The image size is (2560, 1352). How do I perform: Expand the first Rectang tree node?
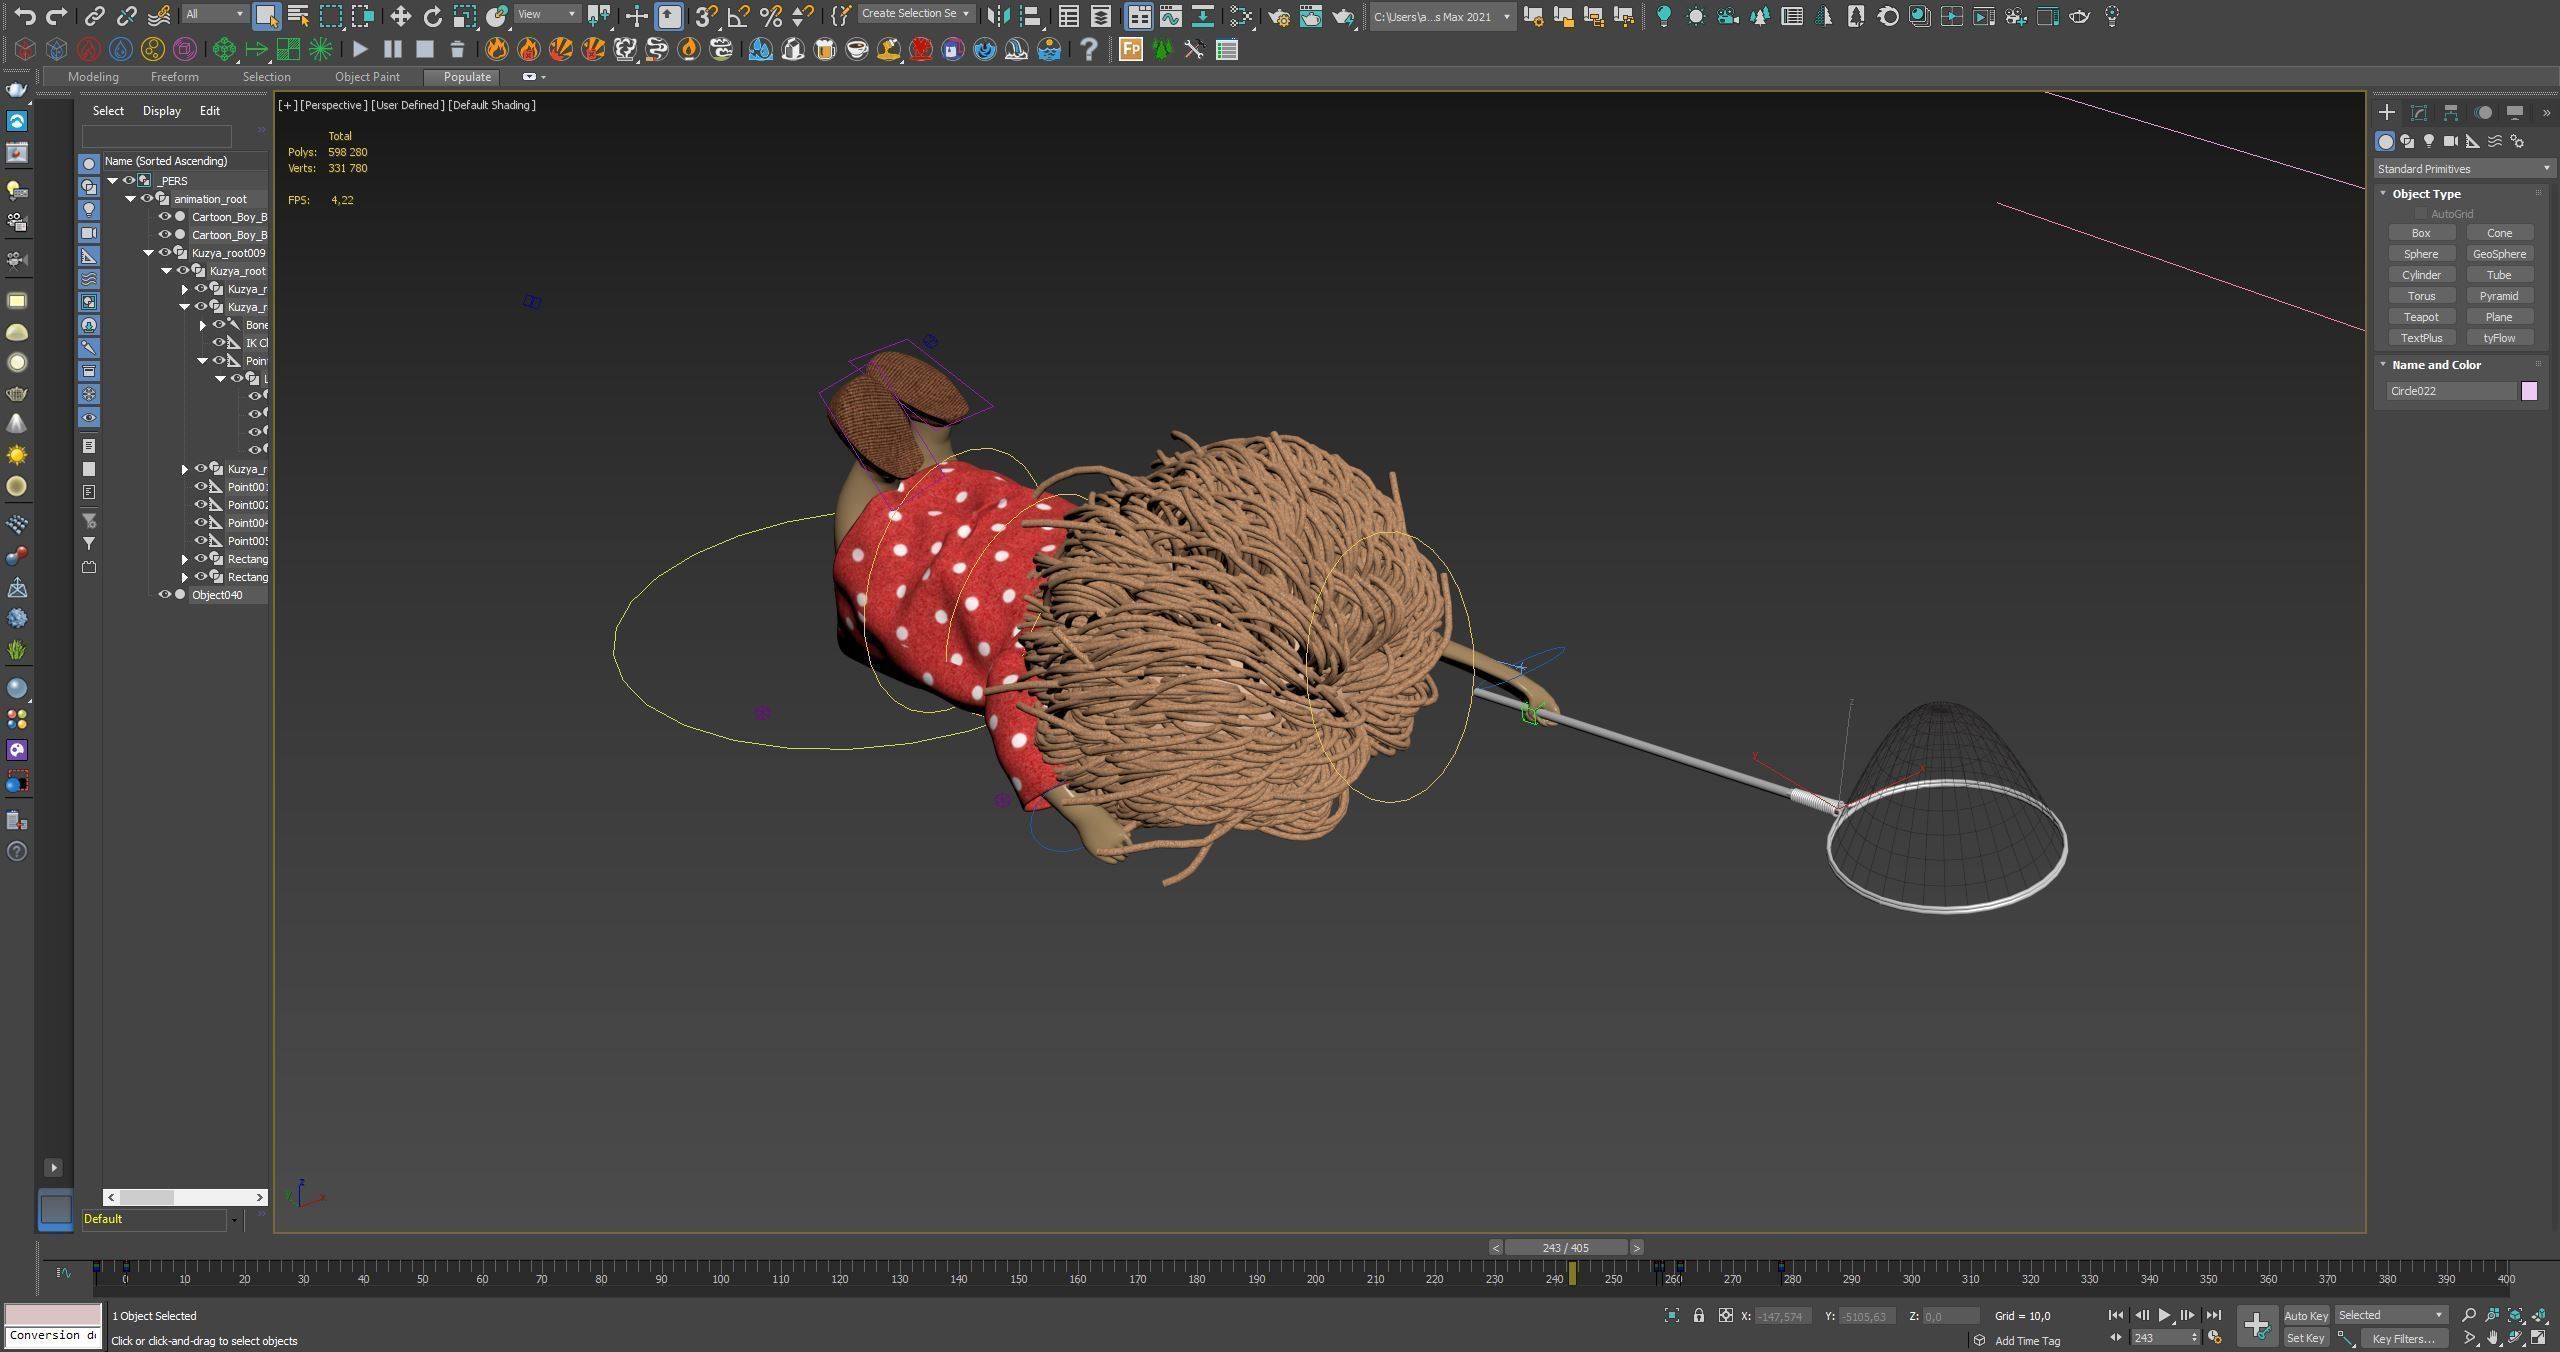pos(185,558)
